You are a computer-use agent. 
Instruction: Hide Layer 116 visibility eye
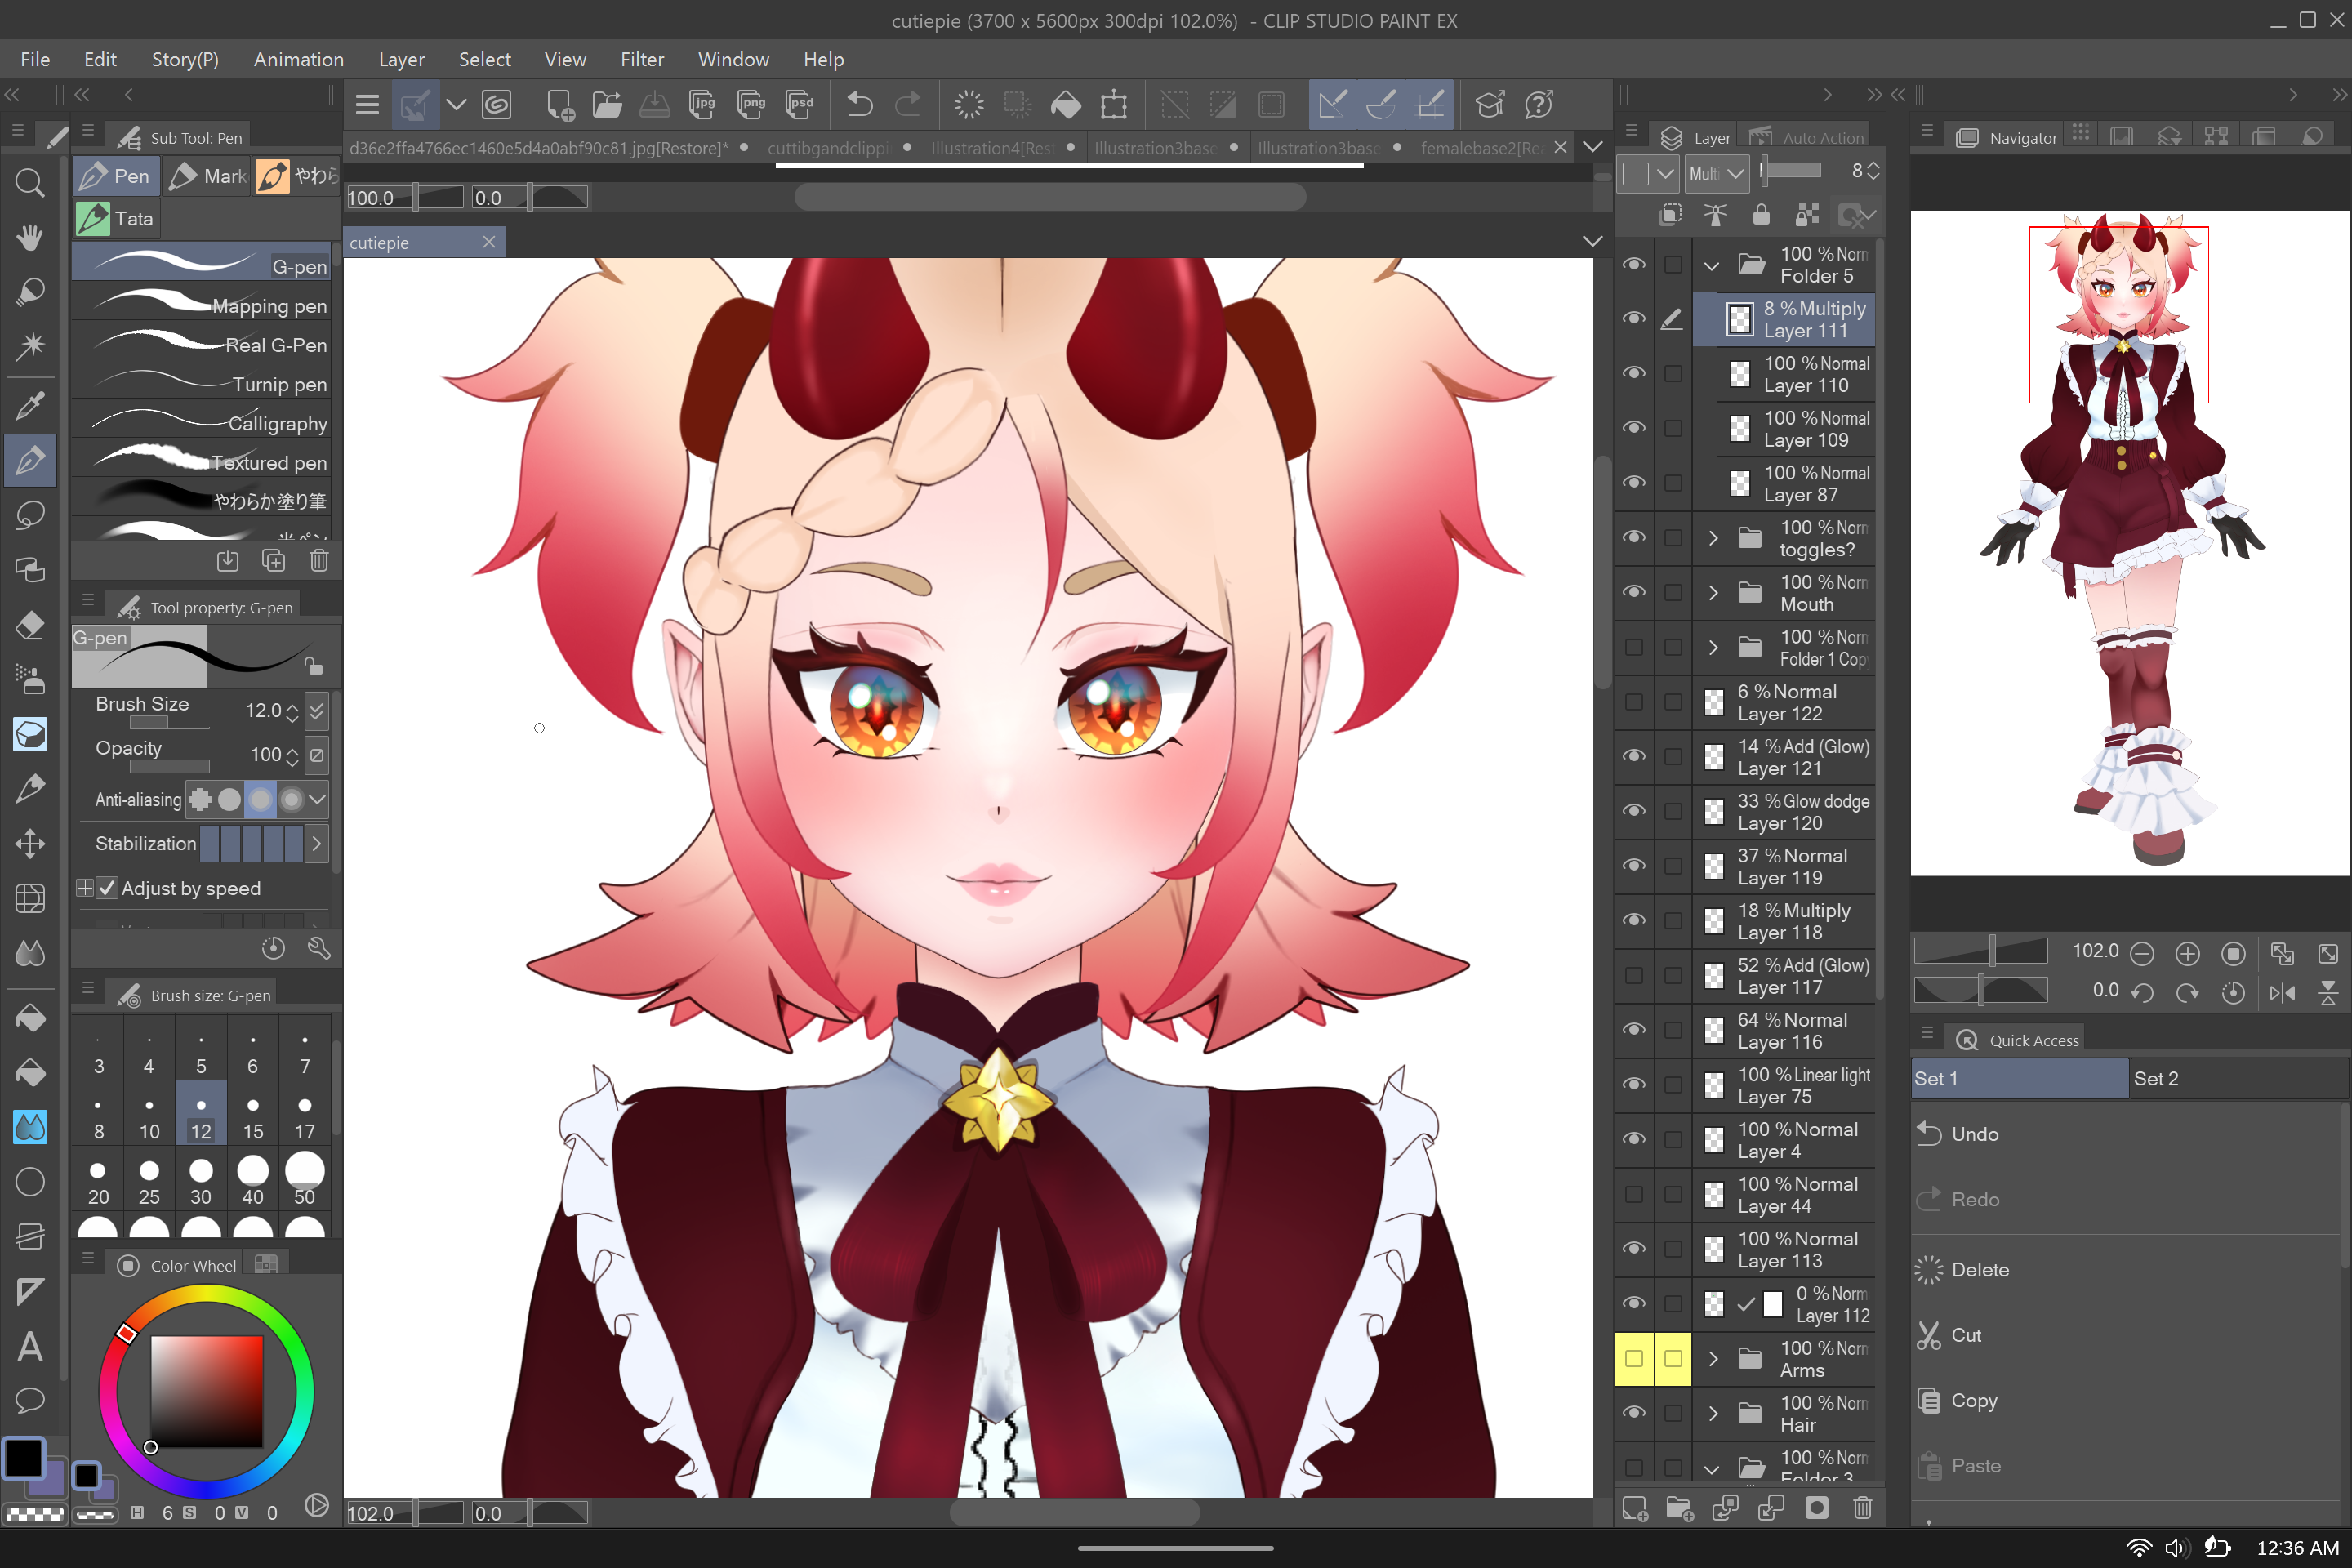1634,1030
